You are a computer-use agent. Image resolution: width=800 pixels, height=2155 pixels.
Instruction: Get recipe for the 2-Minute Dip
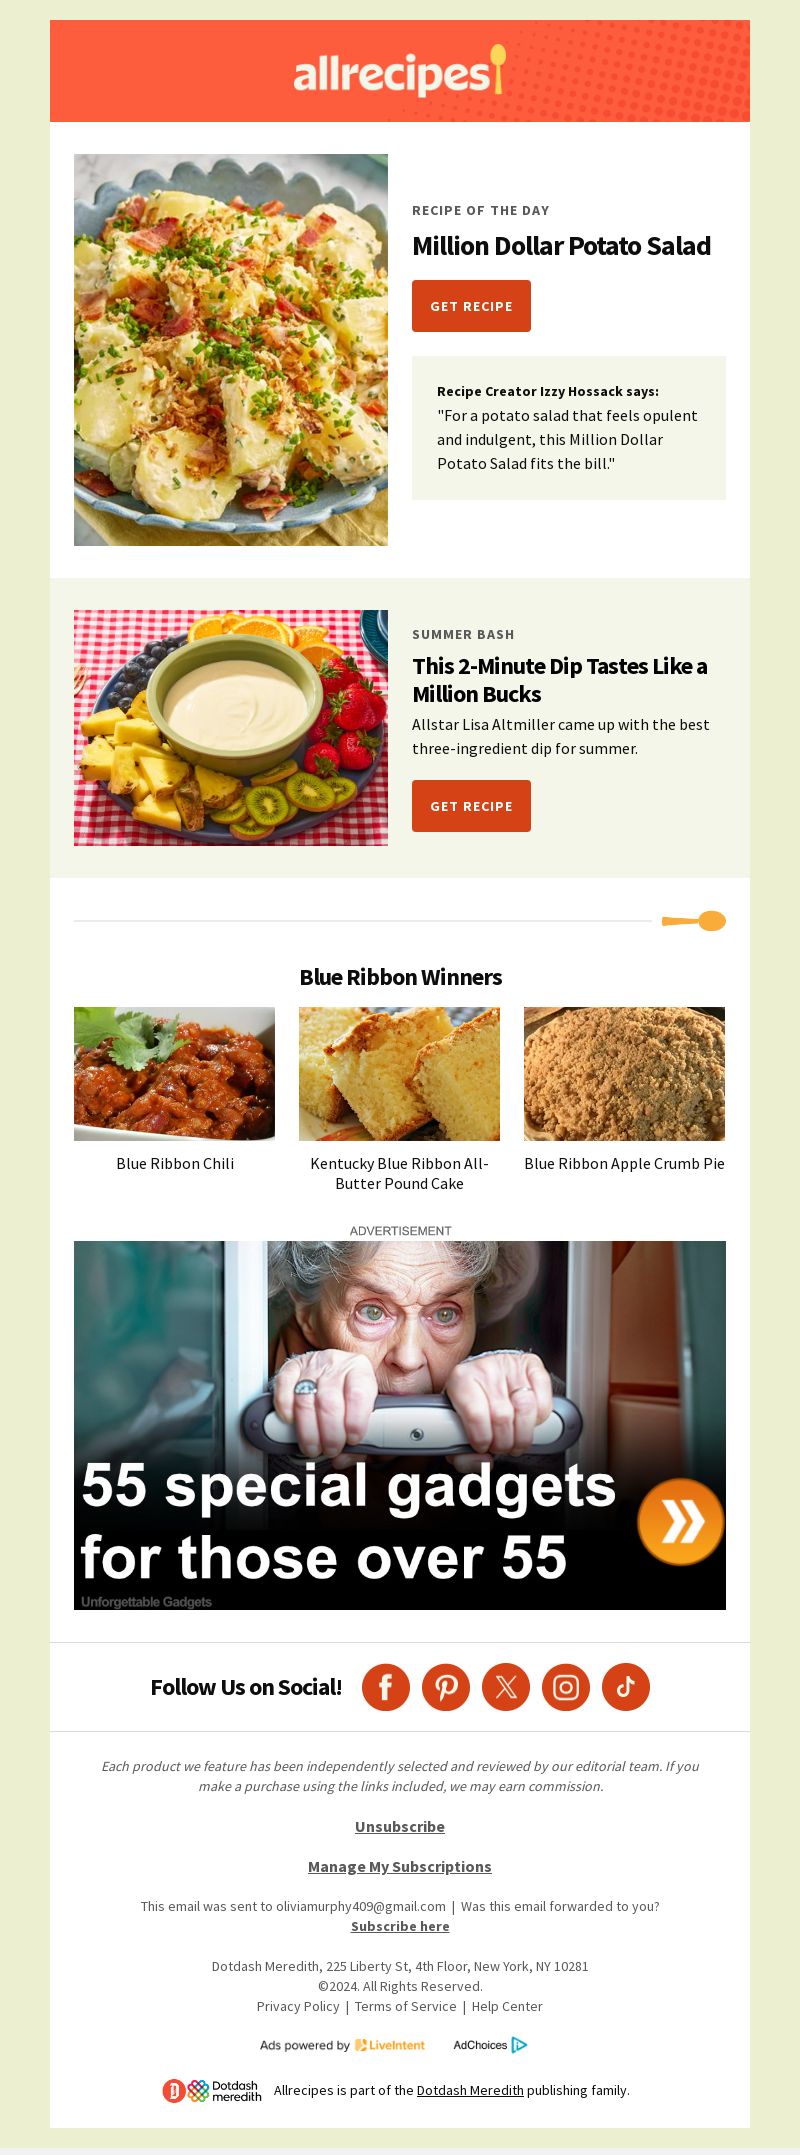coord(471,806)
